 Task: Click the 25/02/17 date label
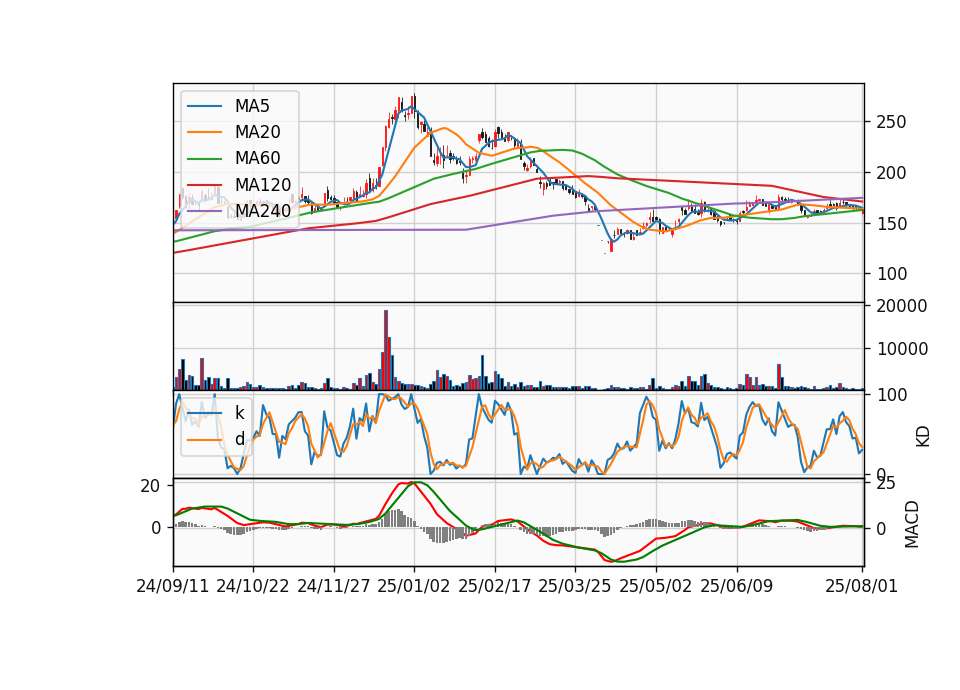point(495,586)
